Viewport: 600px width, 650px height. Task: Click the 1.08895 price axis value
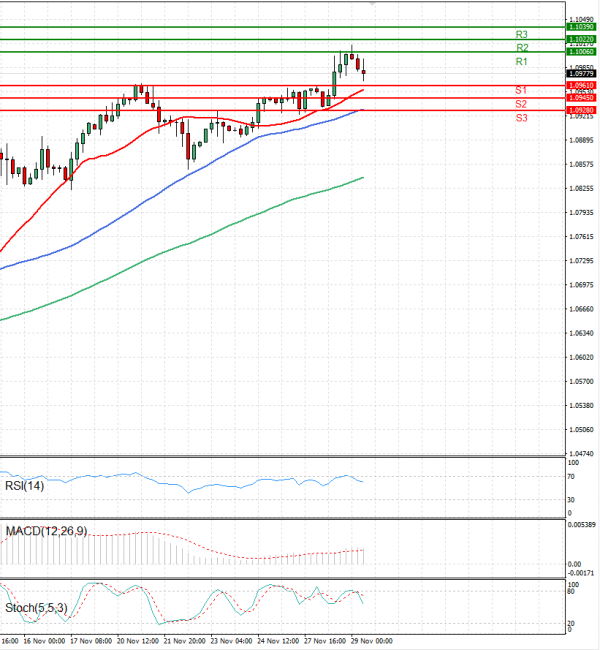pyautogui.click(x=581, y=140)
